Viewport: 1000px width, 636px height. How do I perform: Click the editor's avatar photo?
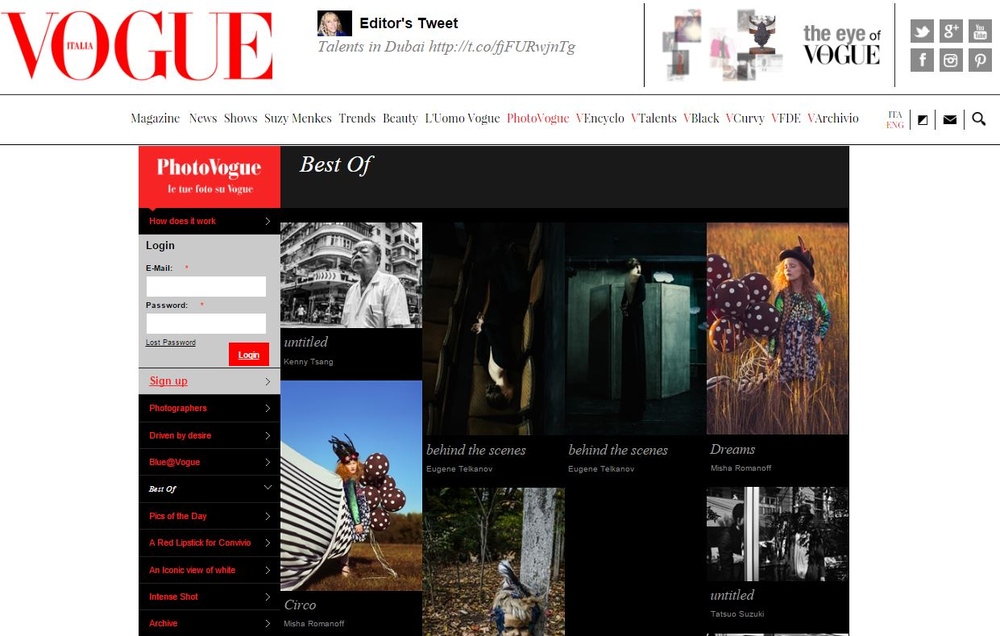click(335, 23)
